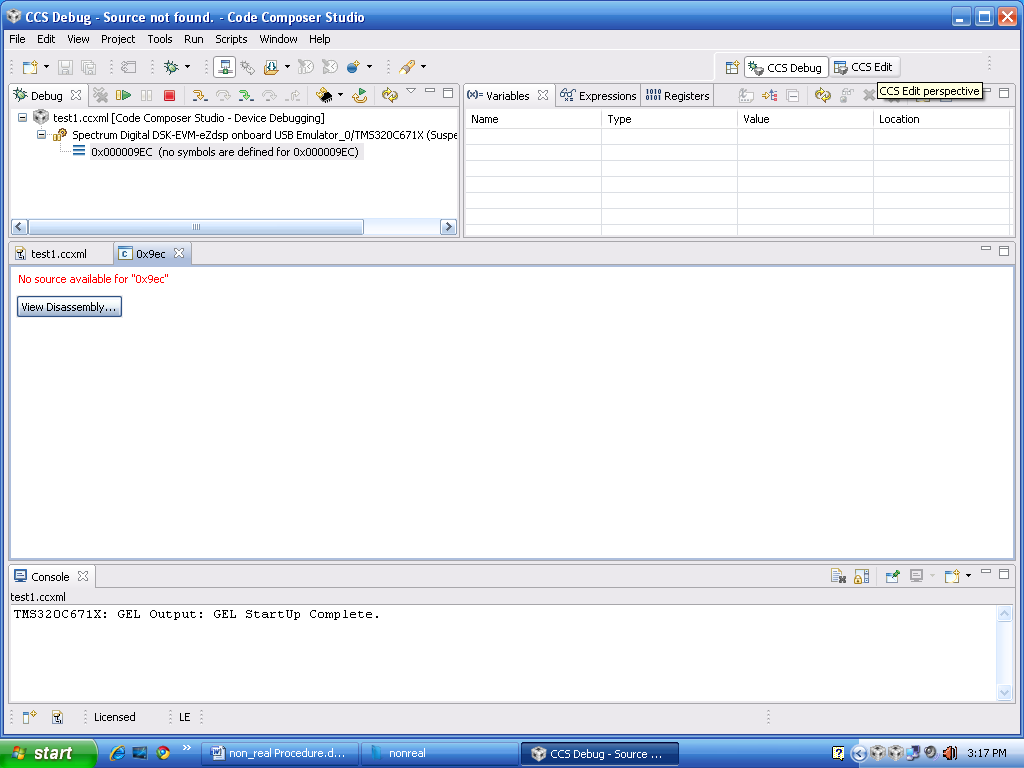This screenshot has height=768, width=1024.
Task: Click the flashlight Search icon
Action: (408, 67)
